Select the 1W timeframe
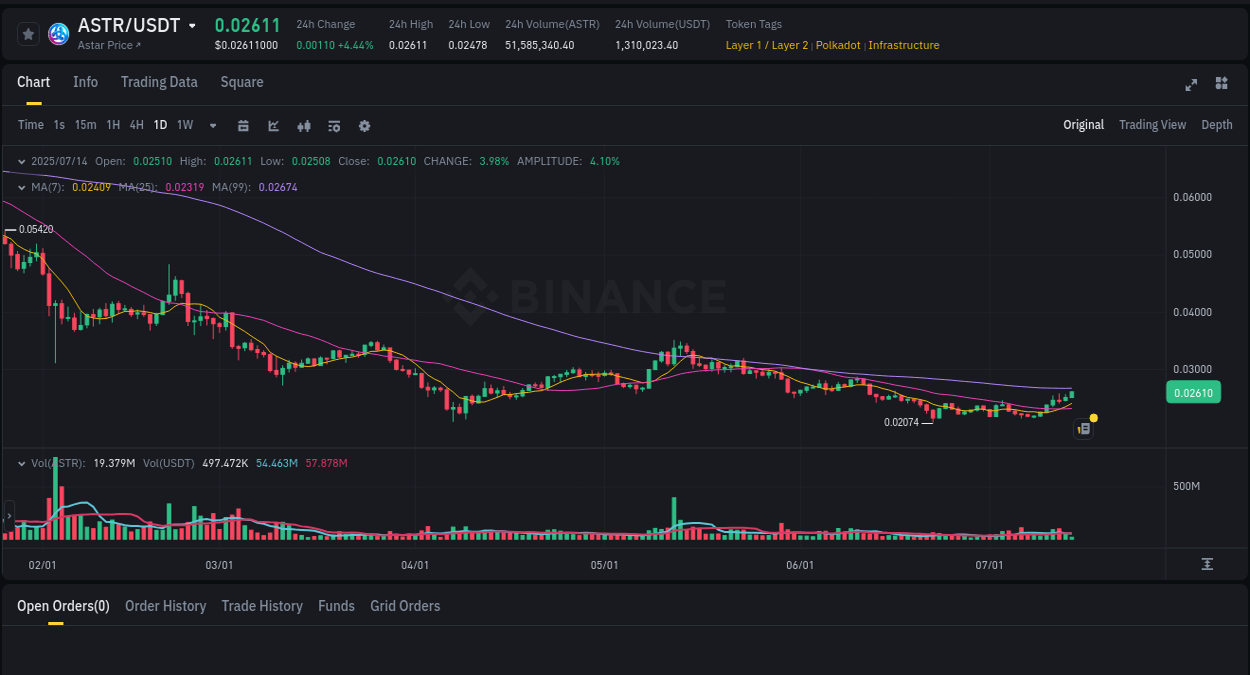 click(184, 125)
